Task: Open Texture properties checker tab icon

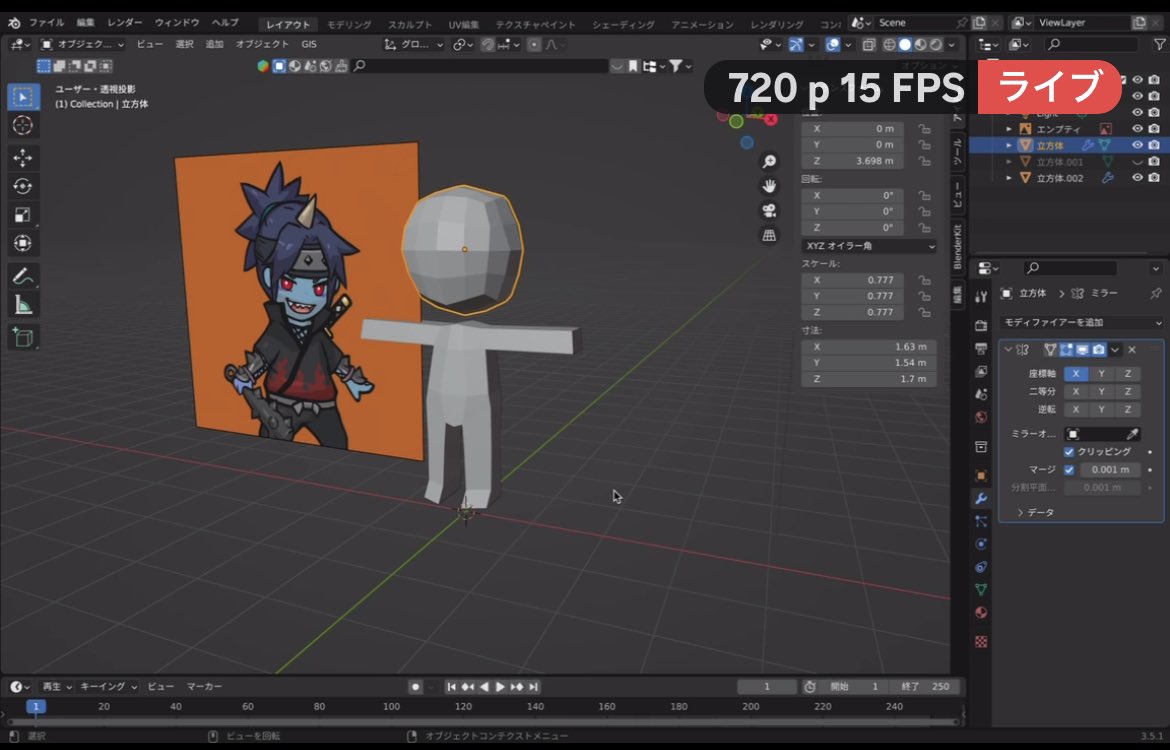Action: [x=981, y=642]
